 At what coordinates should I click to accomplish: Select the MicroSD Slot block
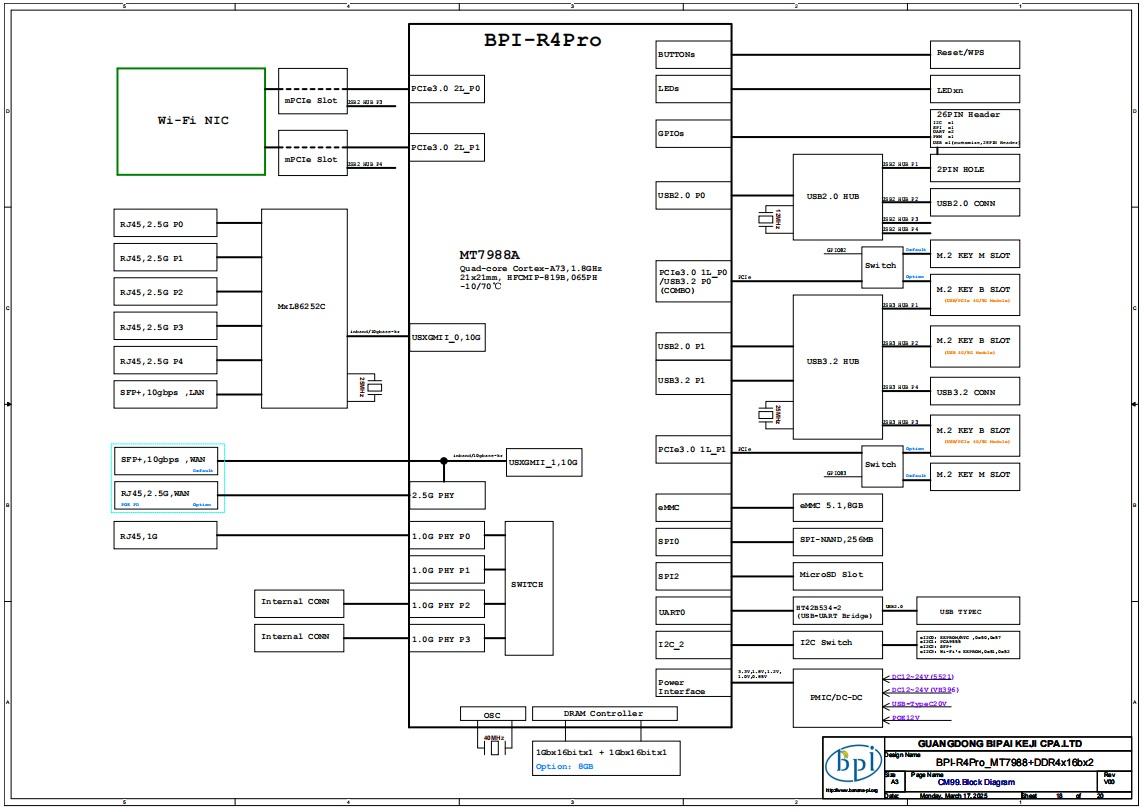838,576
